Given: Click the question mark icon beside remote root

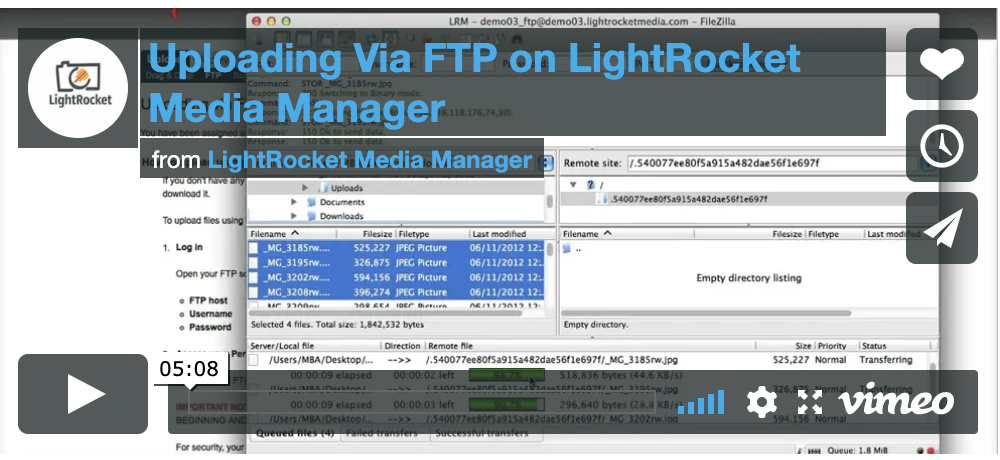Looking at the screenshot, I should tap(590, 184).
